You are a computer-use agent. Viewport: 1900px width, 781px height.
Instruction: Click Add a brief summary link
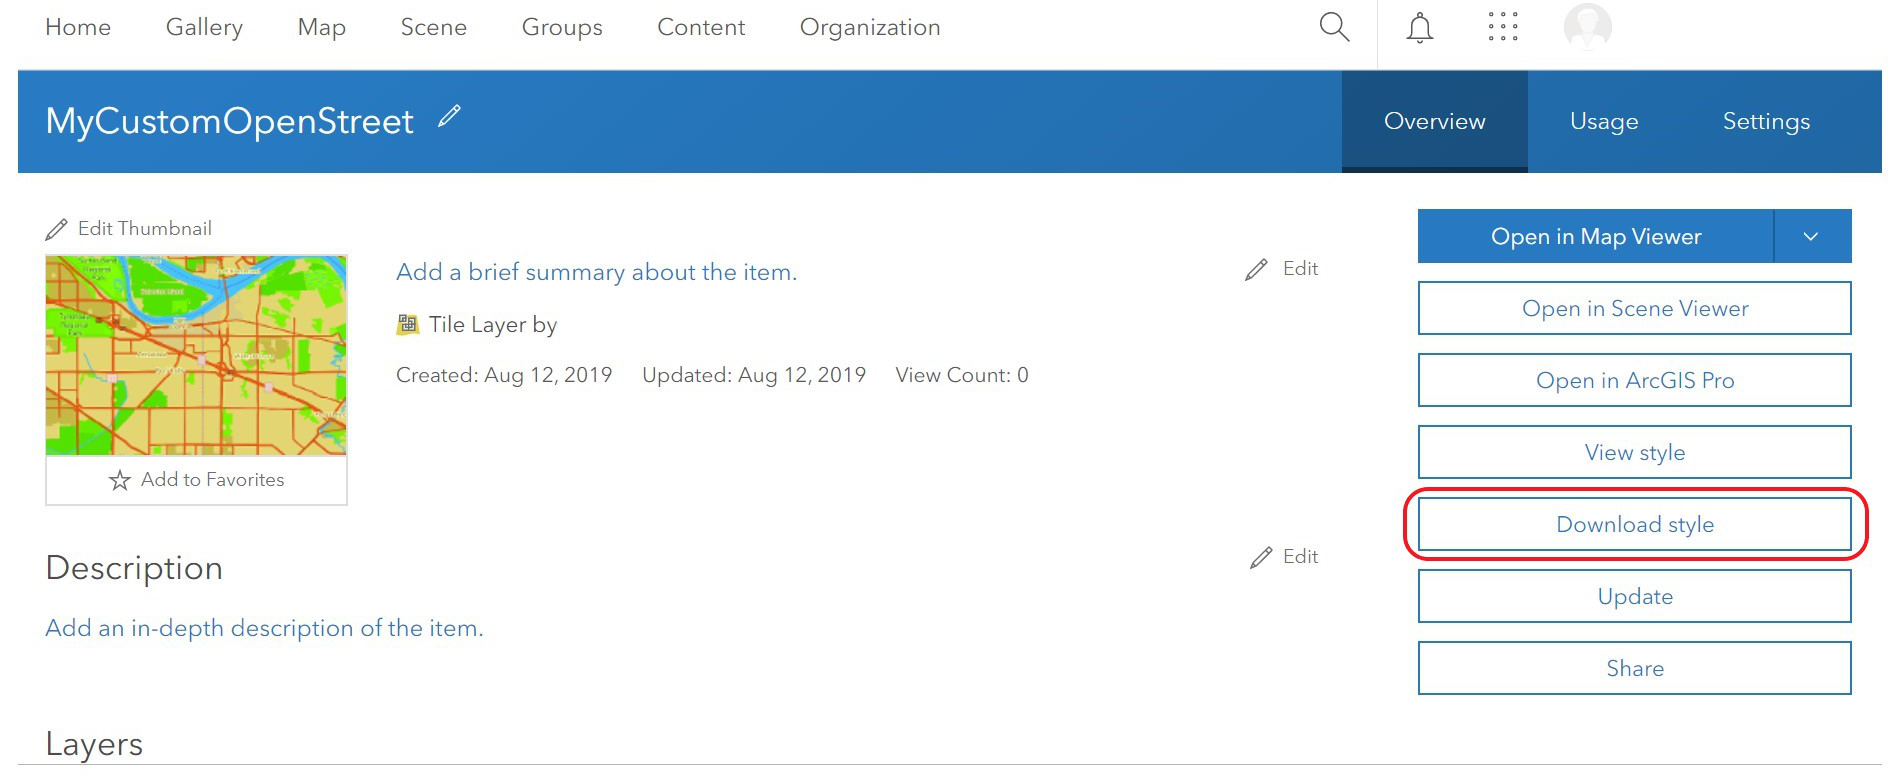(x=596, y=272)
